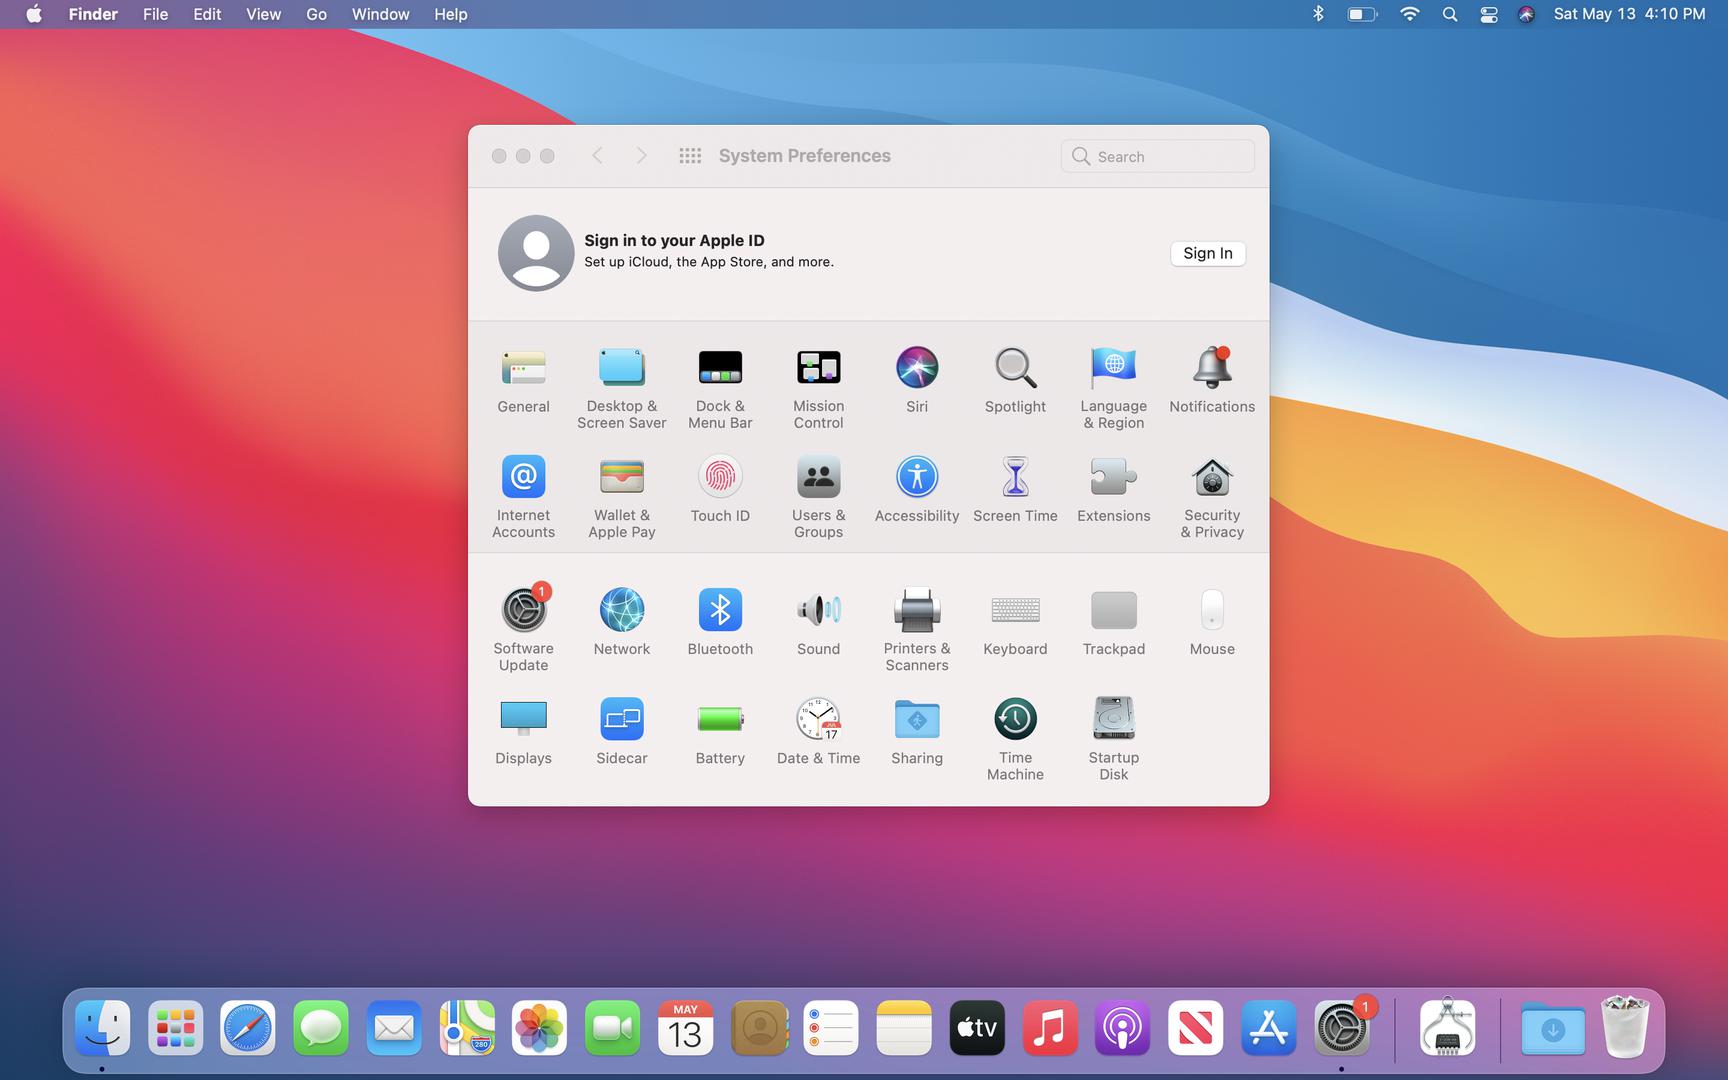Focus the System Preferences search field
Viewport: 1728px width, 1080px height.
[1157, 156]
